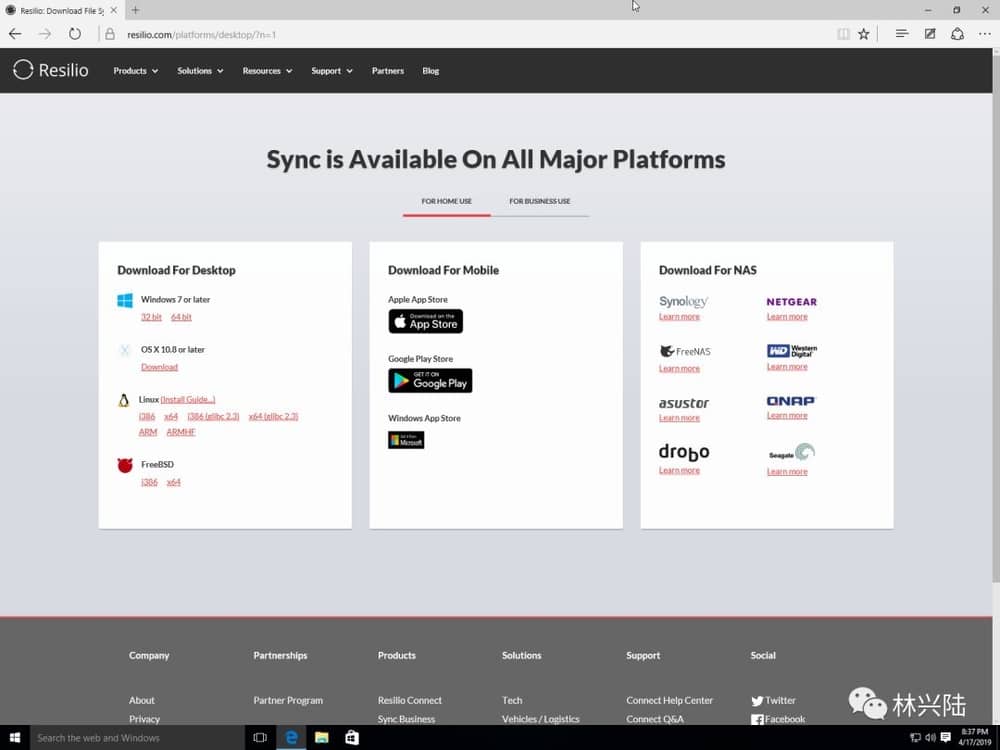The image size is (1000, 750).
Task: Click the FreeBSD red devil icon
Action: pyautogui.click(x=125, y=466)
